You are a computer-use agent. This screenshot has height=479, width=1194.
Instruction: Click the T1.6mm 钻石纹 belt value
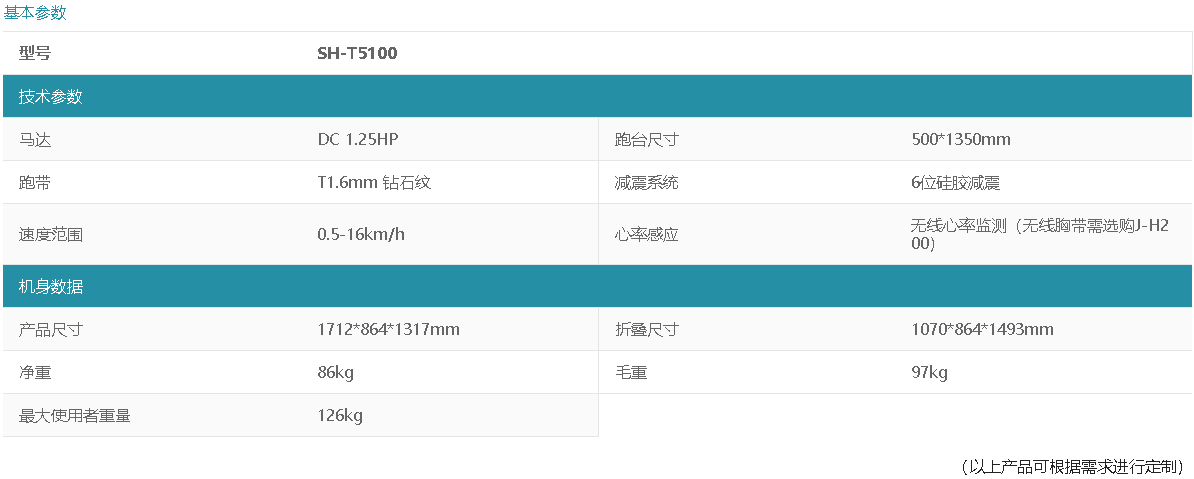pyautogui.click(x=374, y=183)
